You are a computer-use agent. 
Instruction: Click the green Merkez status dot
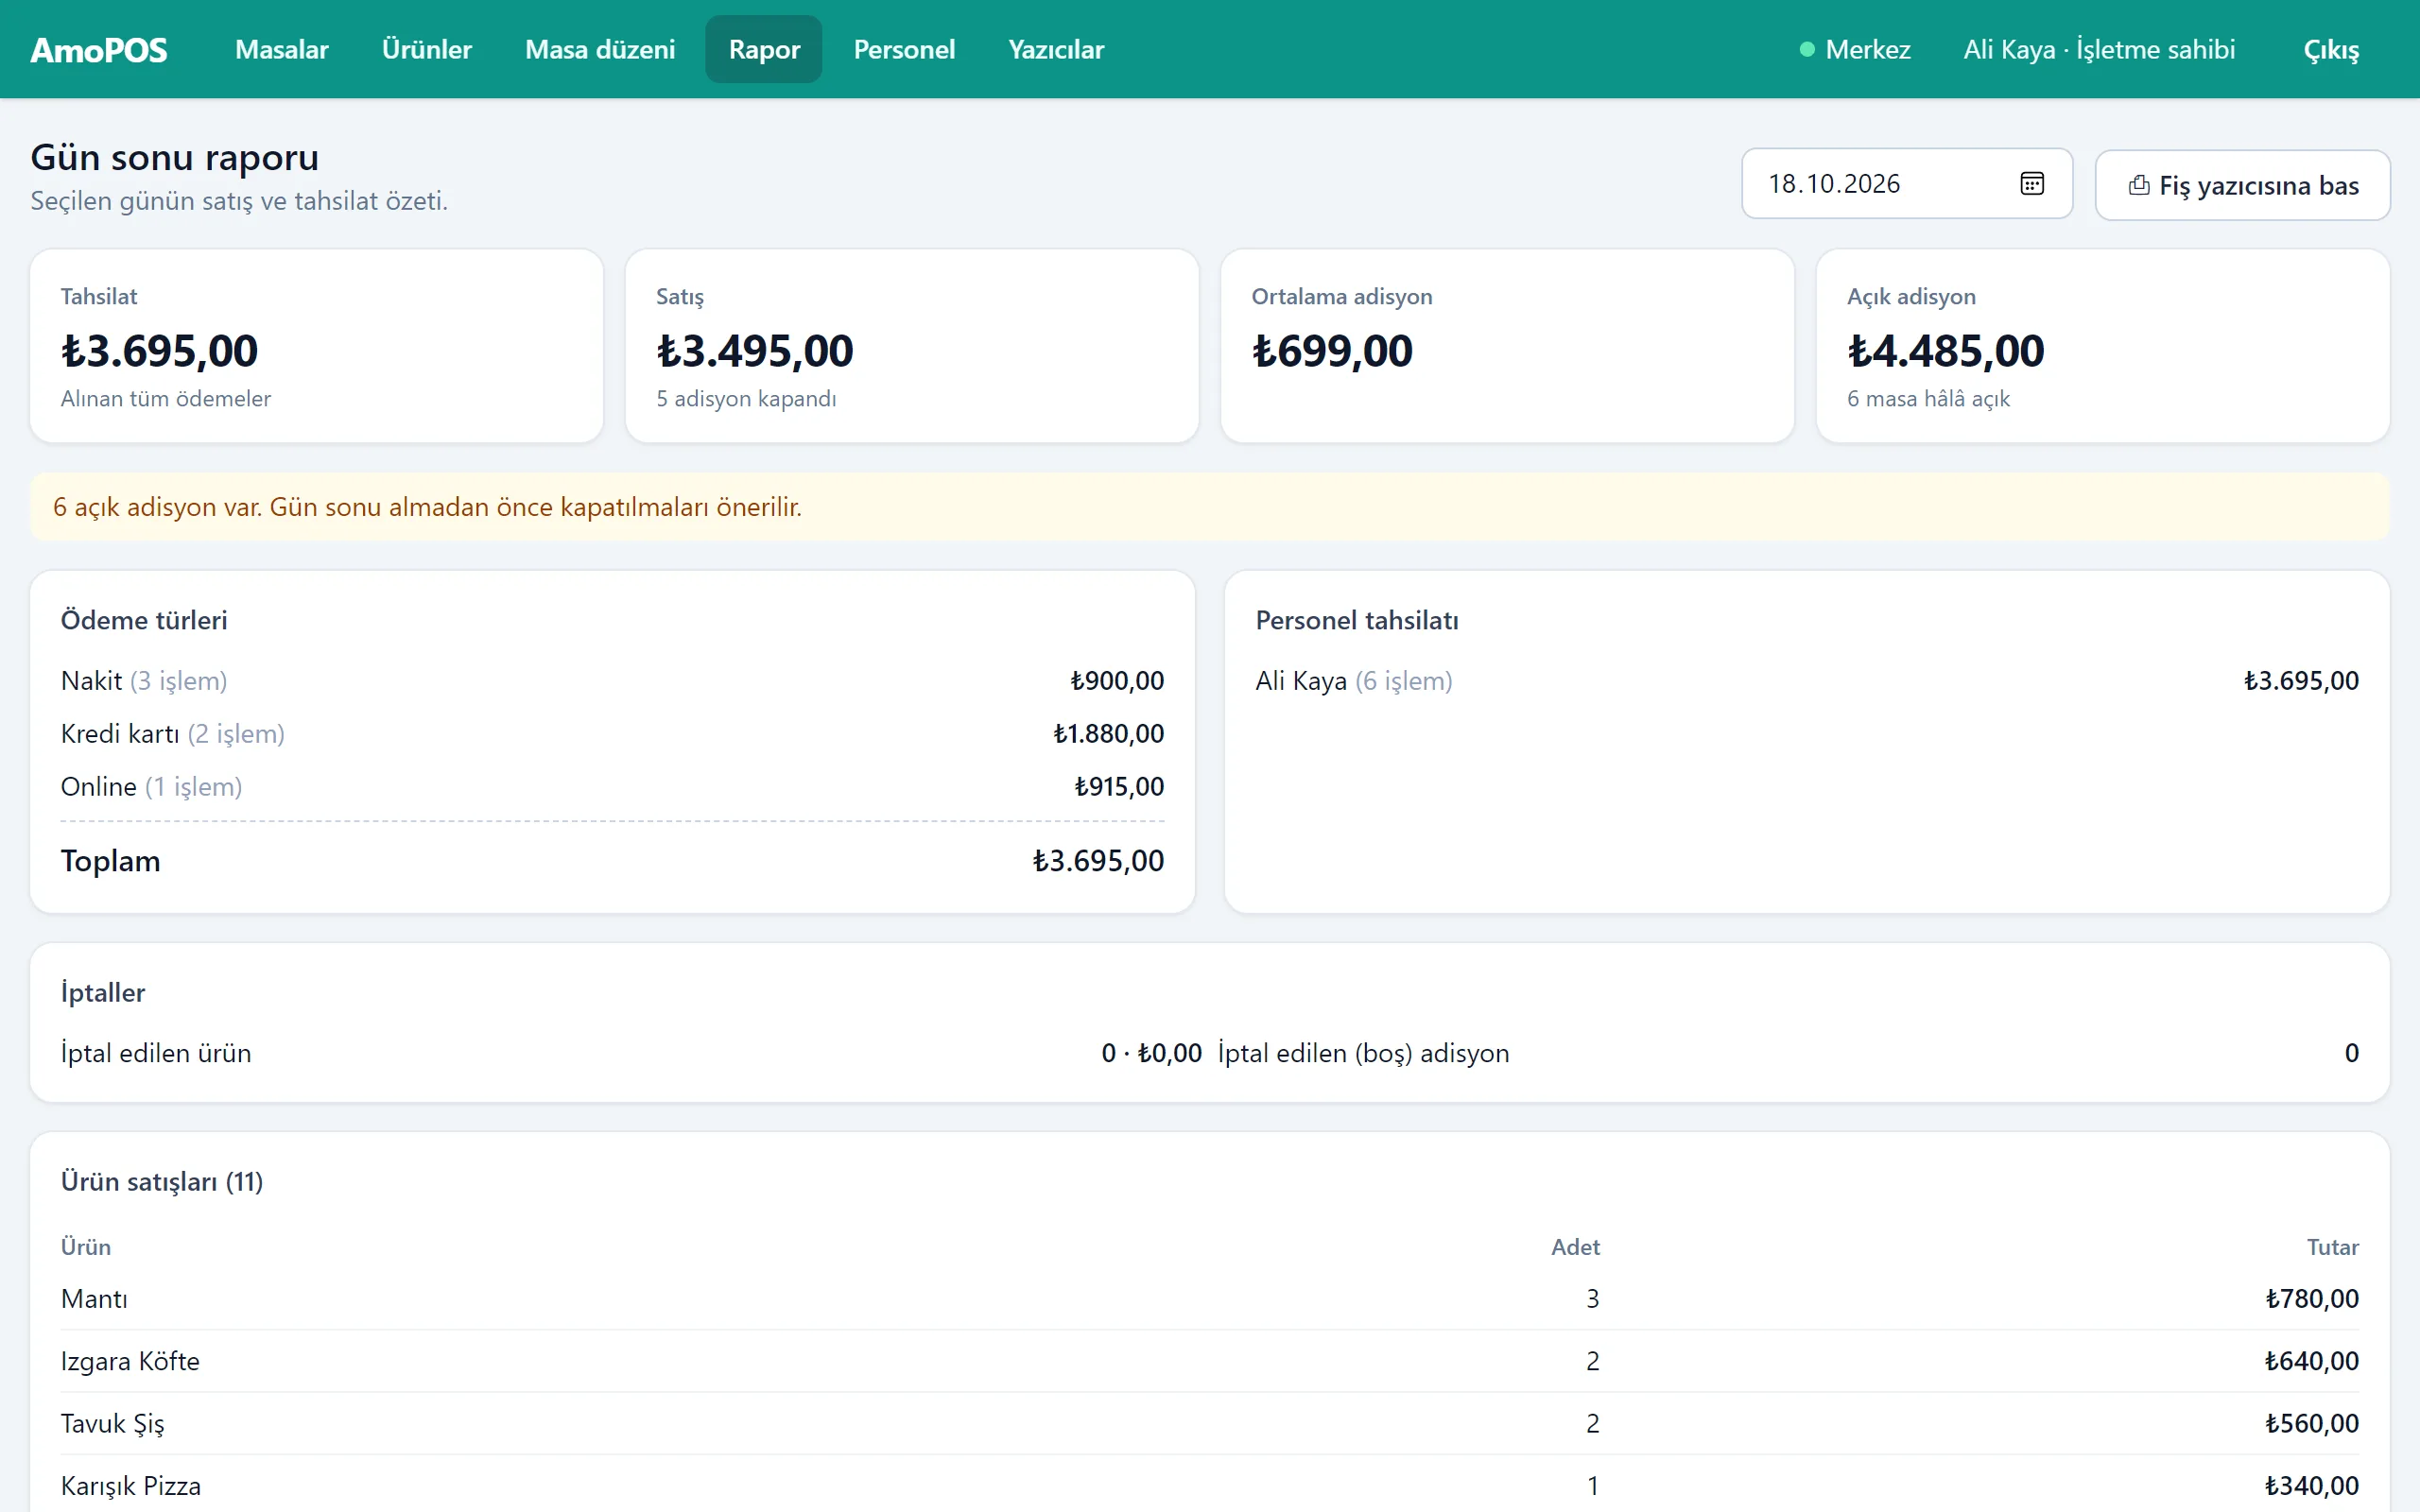[1806, 49]
